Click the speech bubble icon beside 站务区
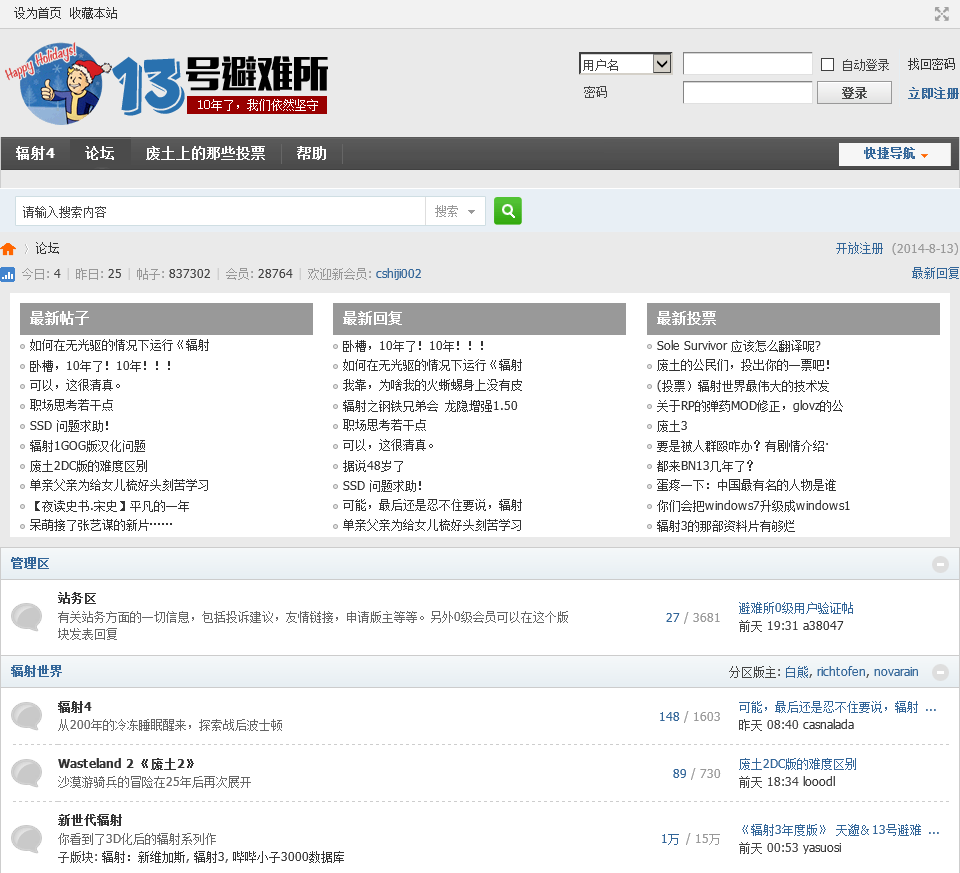 (x=27, y=616)
